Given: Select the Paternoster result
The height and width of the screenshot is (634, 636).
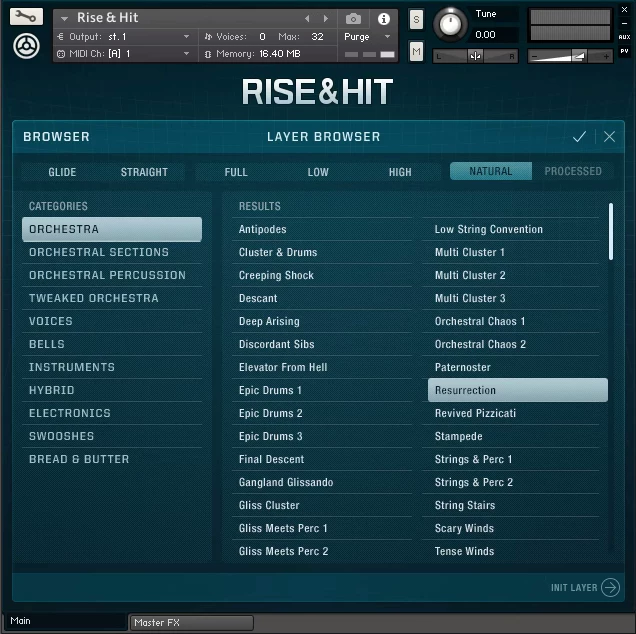Looking at the screenshot, I should [x=511, y=368].
